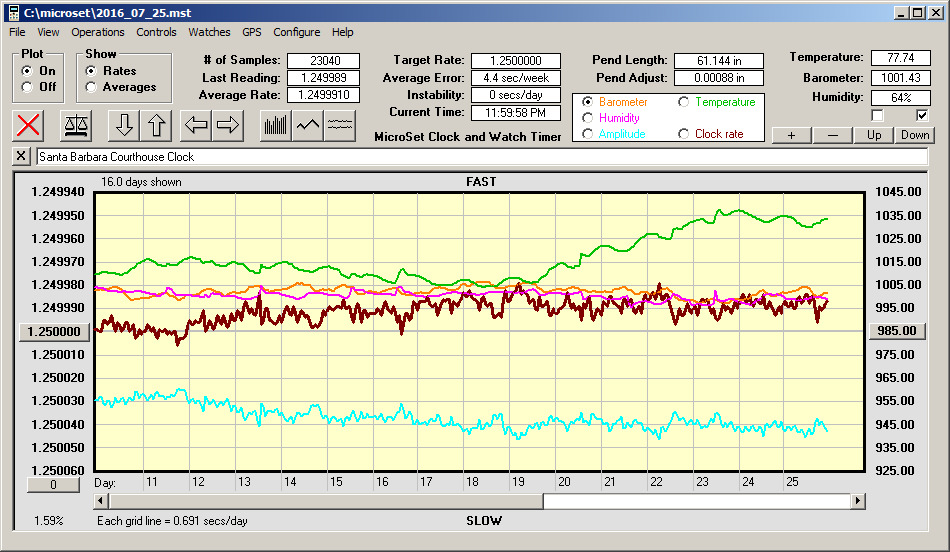Click the red X delete icon
This screenshot has width=950, height=552.
29,125
